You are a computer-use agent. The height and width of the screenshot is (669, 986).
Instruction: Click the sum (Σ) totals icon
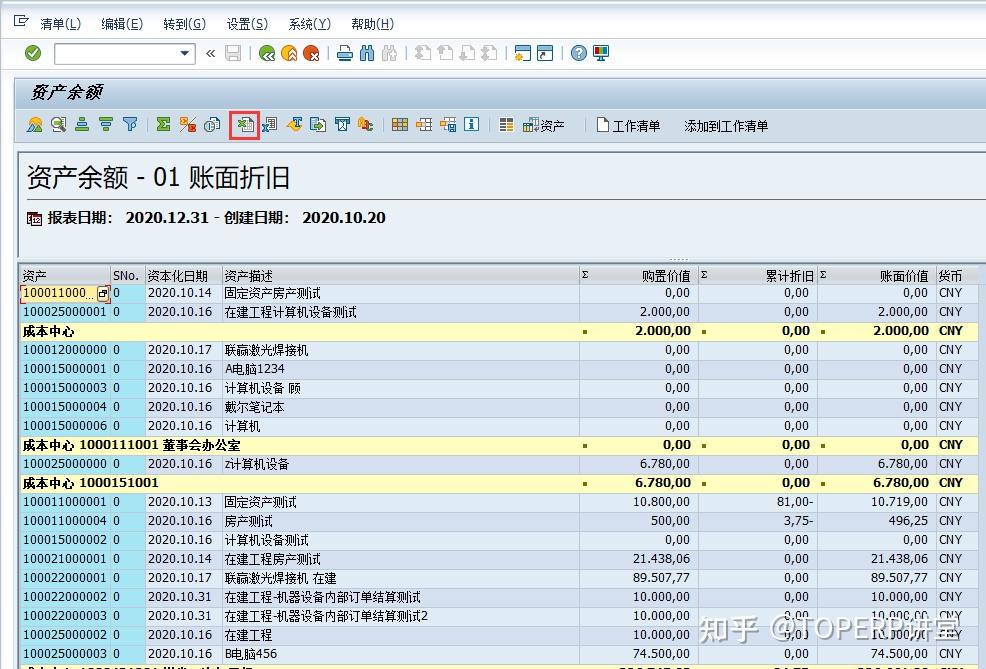click(163, 125)
